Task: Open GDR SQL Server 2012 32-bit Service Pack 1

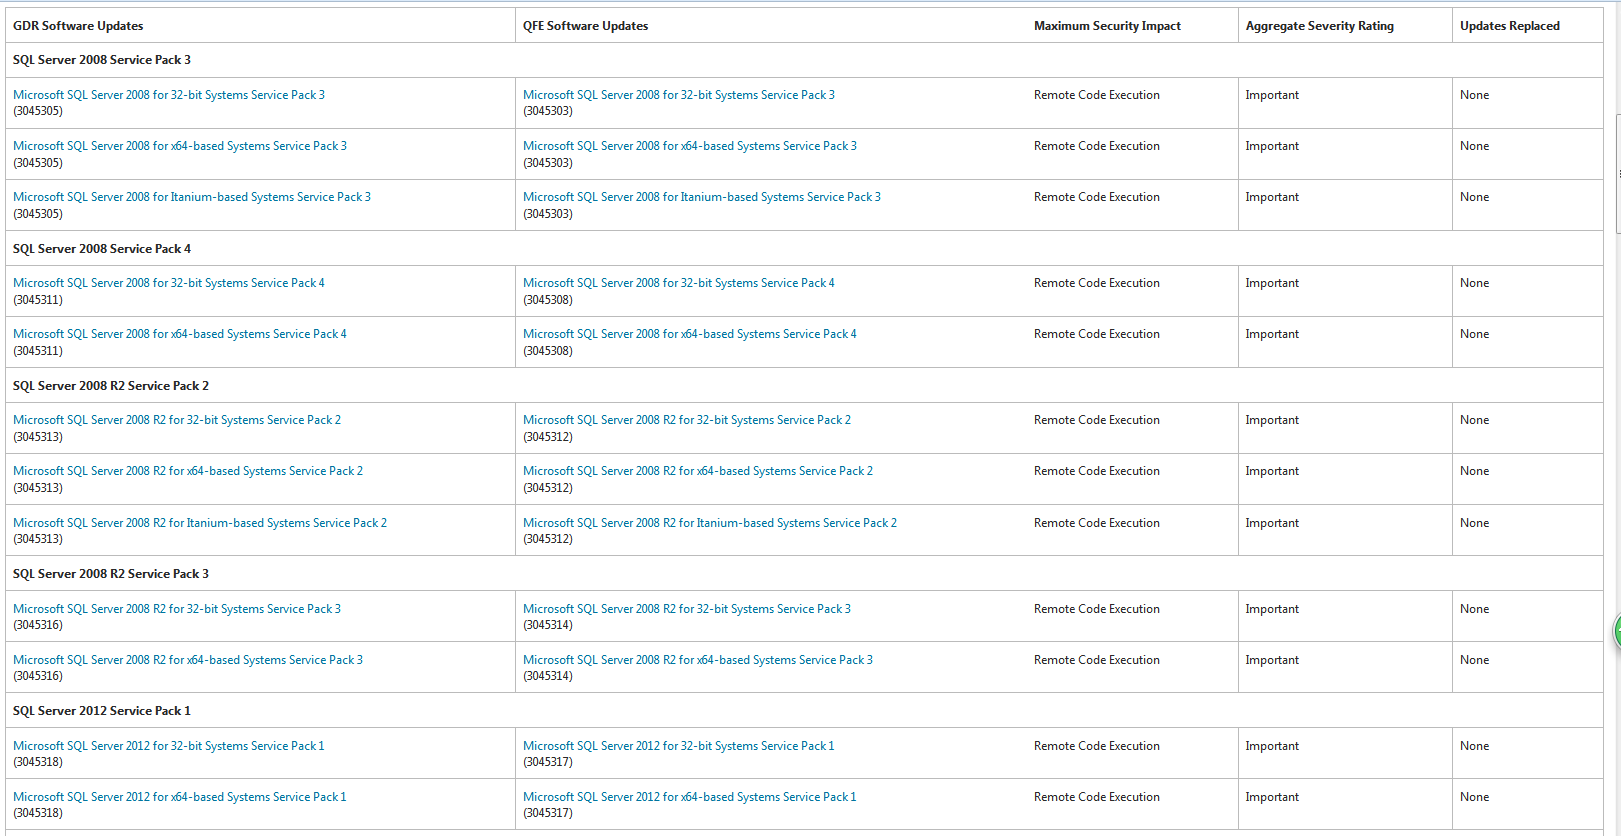Action: 168,746
